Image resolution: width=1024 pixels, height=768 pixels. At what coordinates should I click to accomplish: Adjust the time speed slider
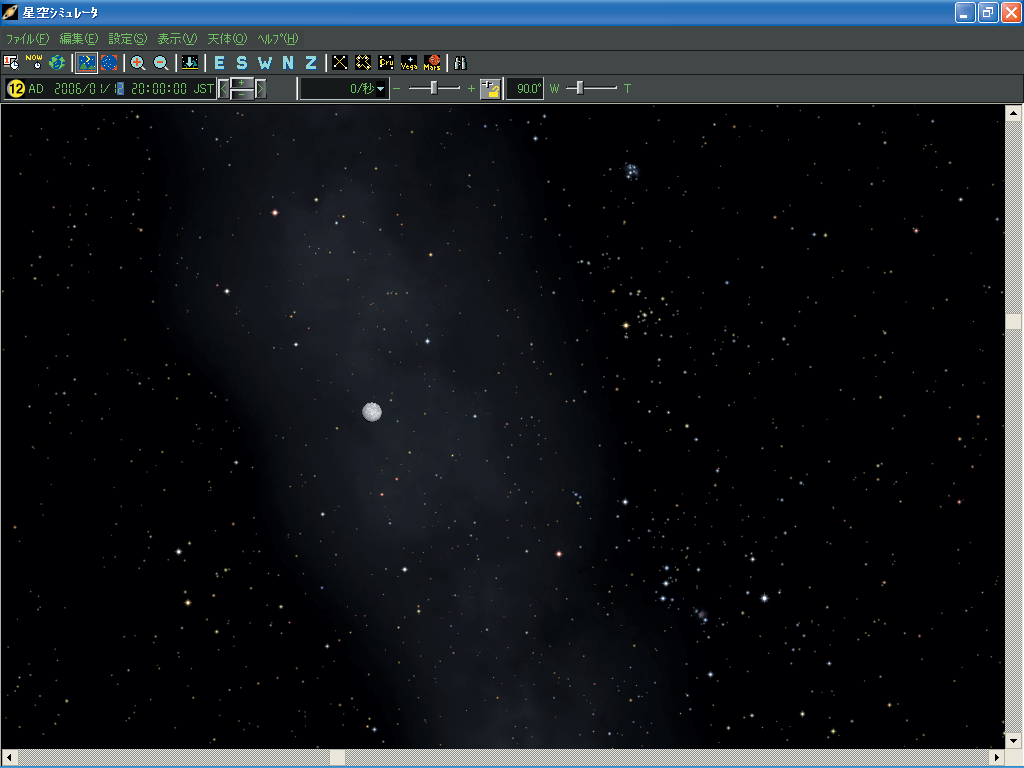(434, 88)
